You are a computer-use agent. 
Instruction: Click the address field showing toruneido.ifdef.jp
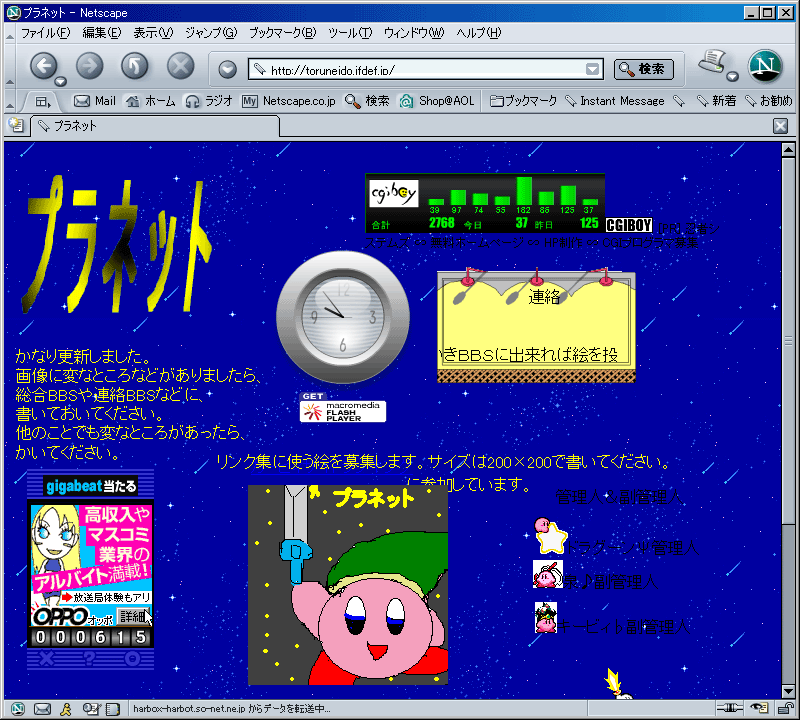coord(426,69)
